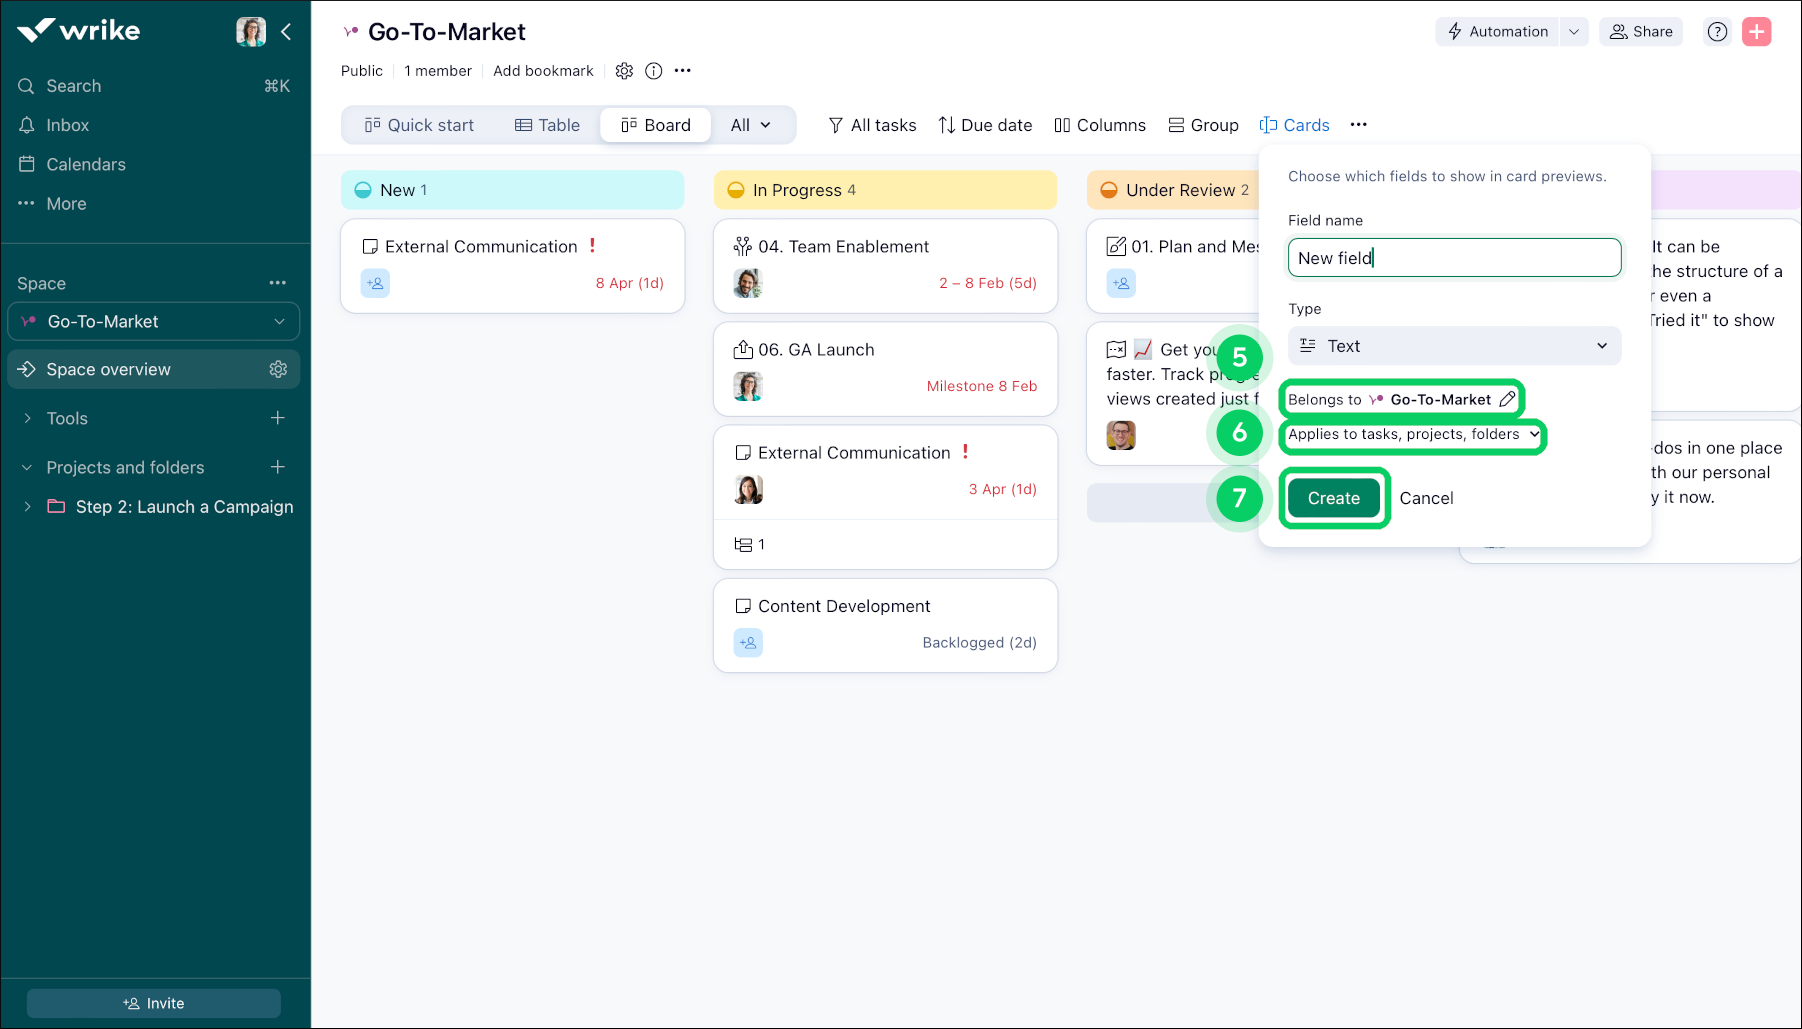Click the pink plus create icon
Screen dimensions: 1802x1029
point(1756,32)
